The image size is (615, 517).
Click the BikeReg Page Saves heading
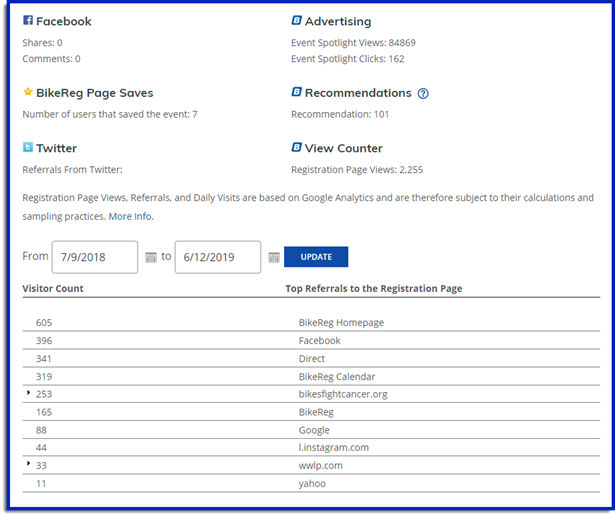[x=95, y=93]
